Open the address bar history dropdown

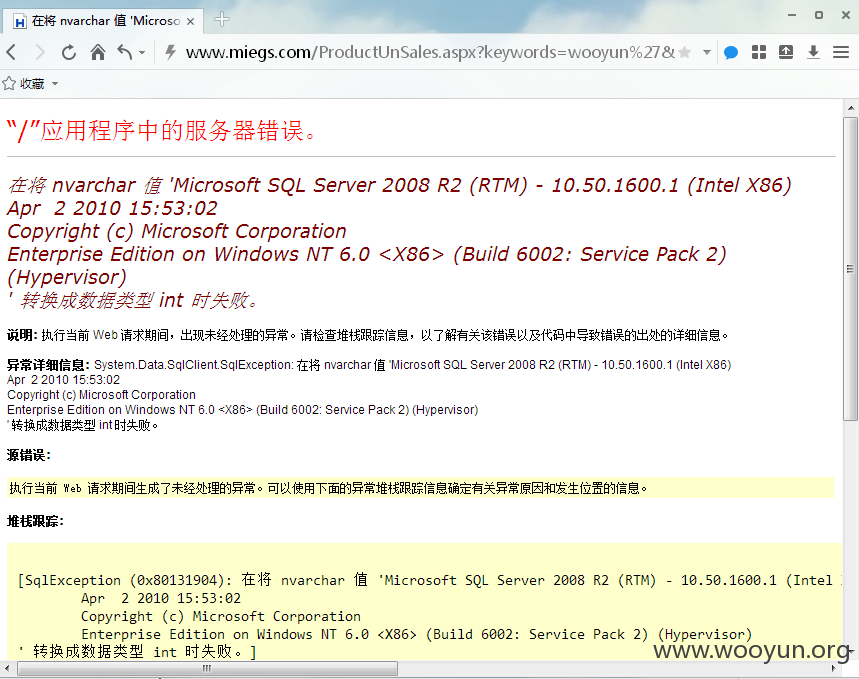pyautogui.click(x=707, y=53)
